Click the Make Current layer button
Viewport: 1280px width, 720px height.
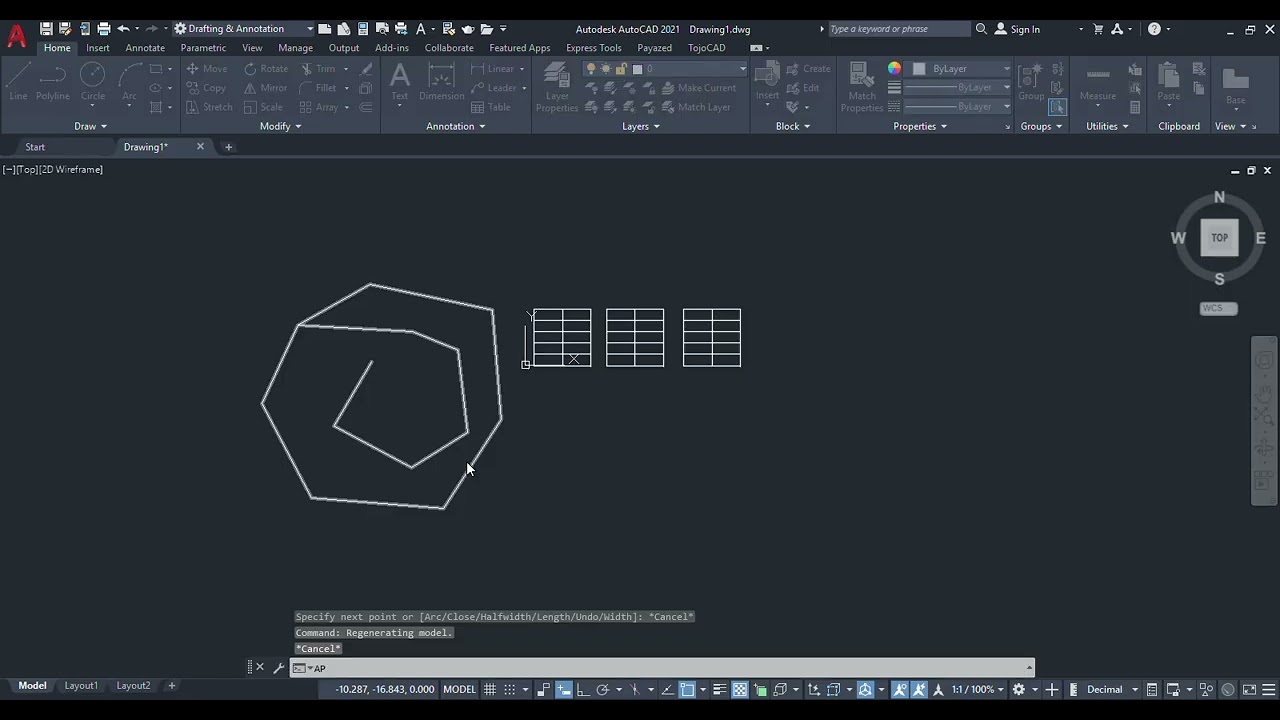pos(698,88)
